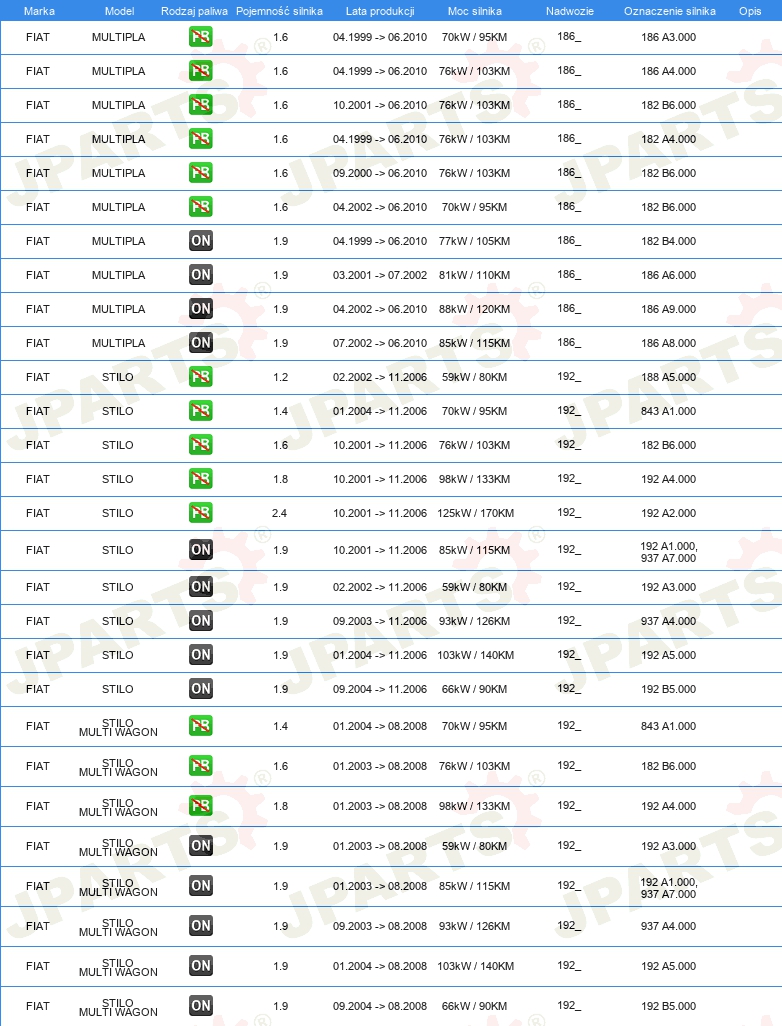Select engine code 186 A3.000
Image resolution: width=782 pixels, height=1026 pixels.
coord(668,37)
